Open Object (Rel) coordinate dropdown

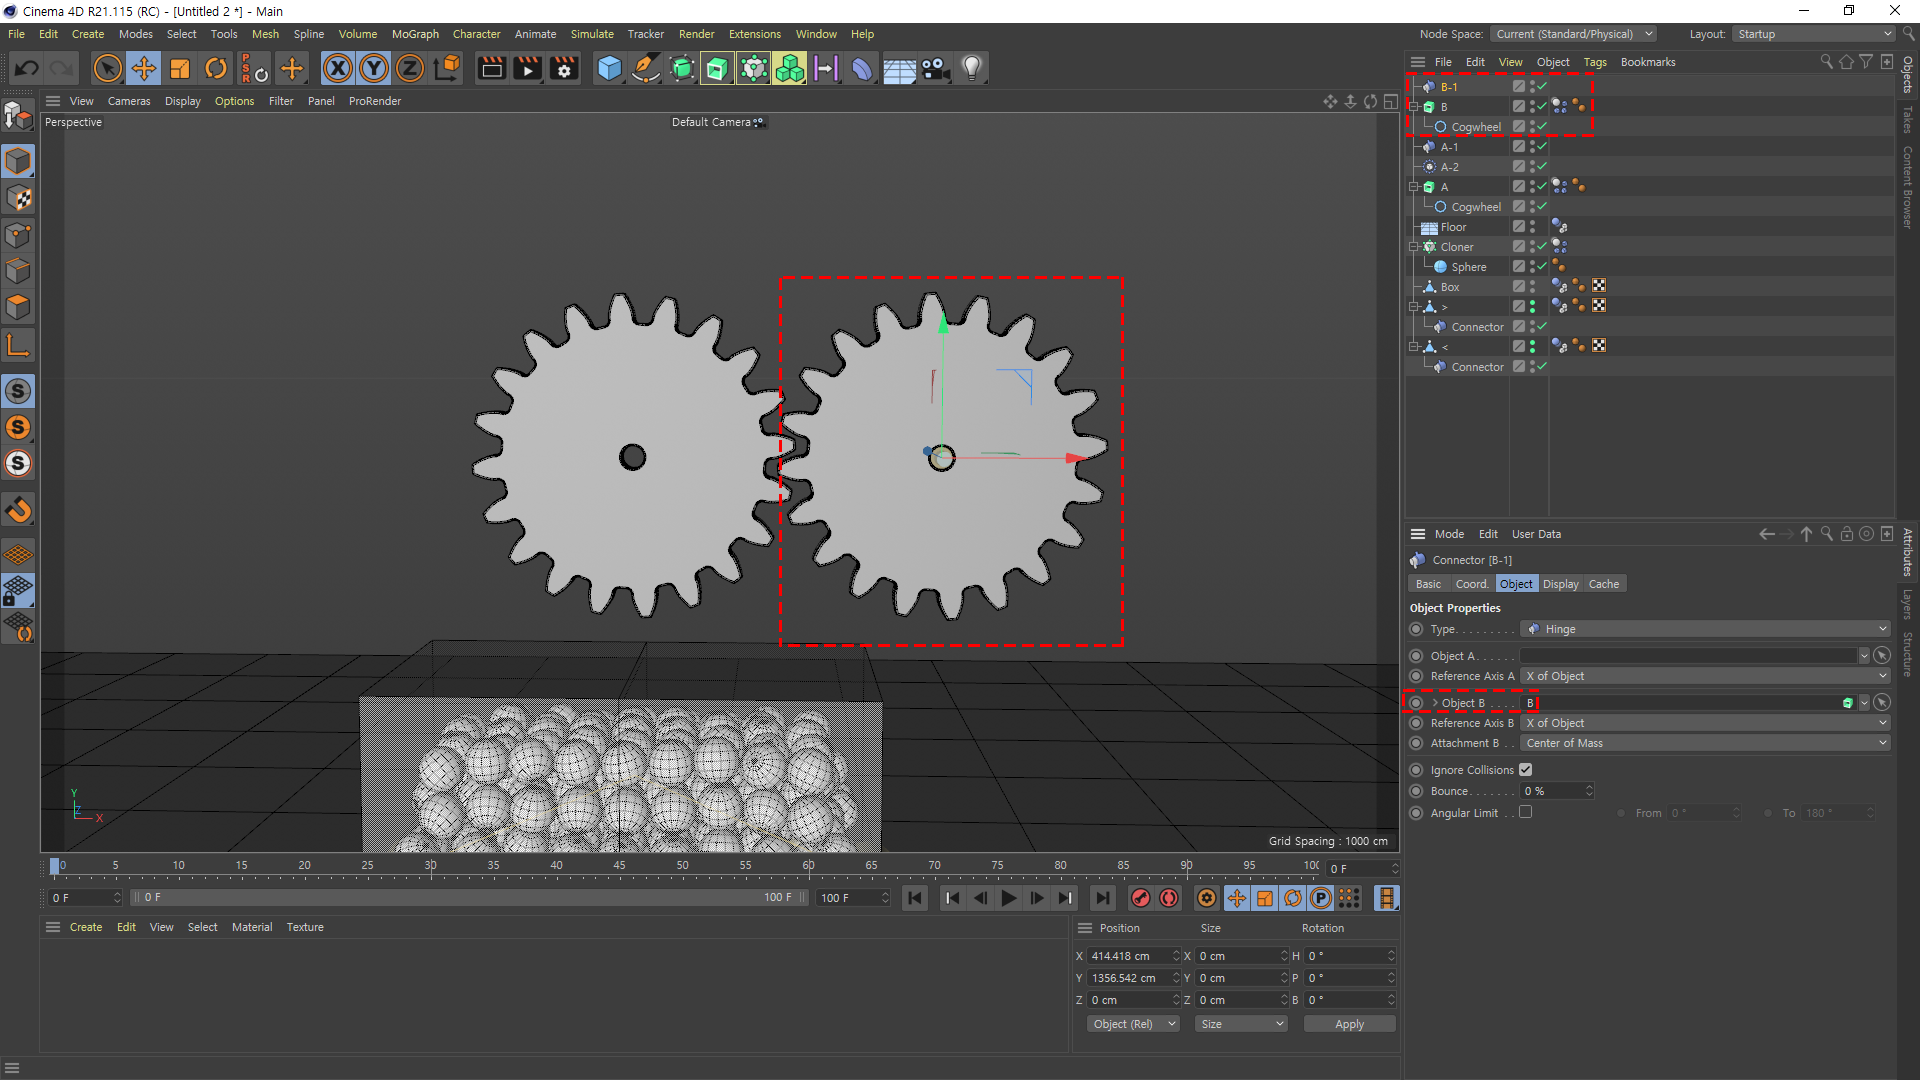click(1133, 1024)
